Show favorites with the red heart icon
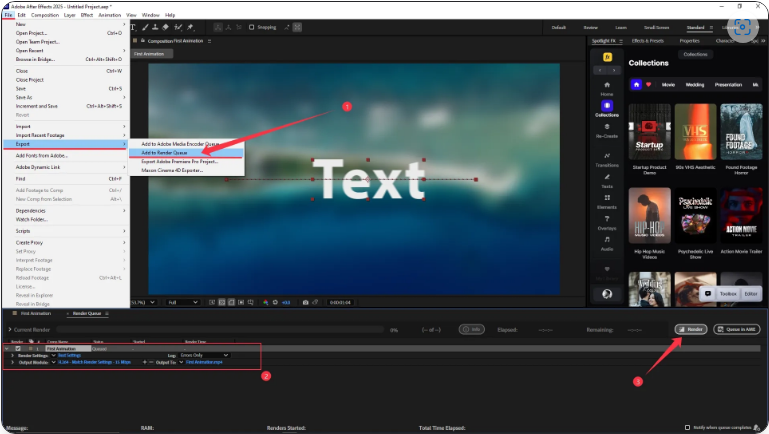The width and height of the screenshot is (769, 434). click(x=648, y=84)
